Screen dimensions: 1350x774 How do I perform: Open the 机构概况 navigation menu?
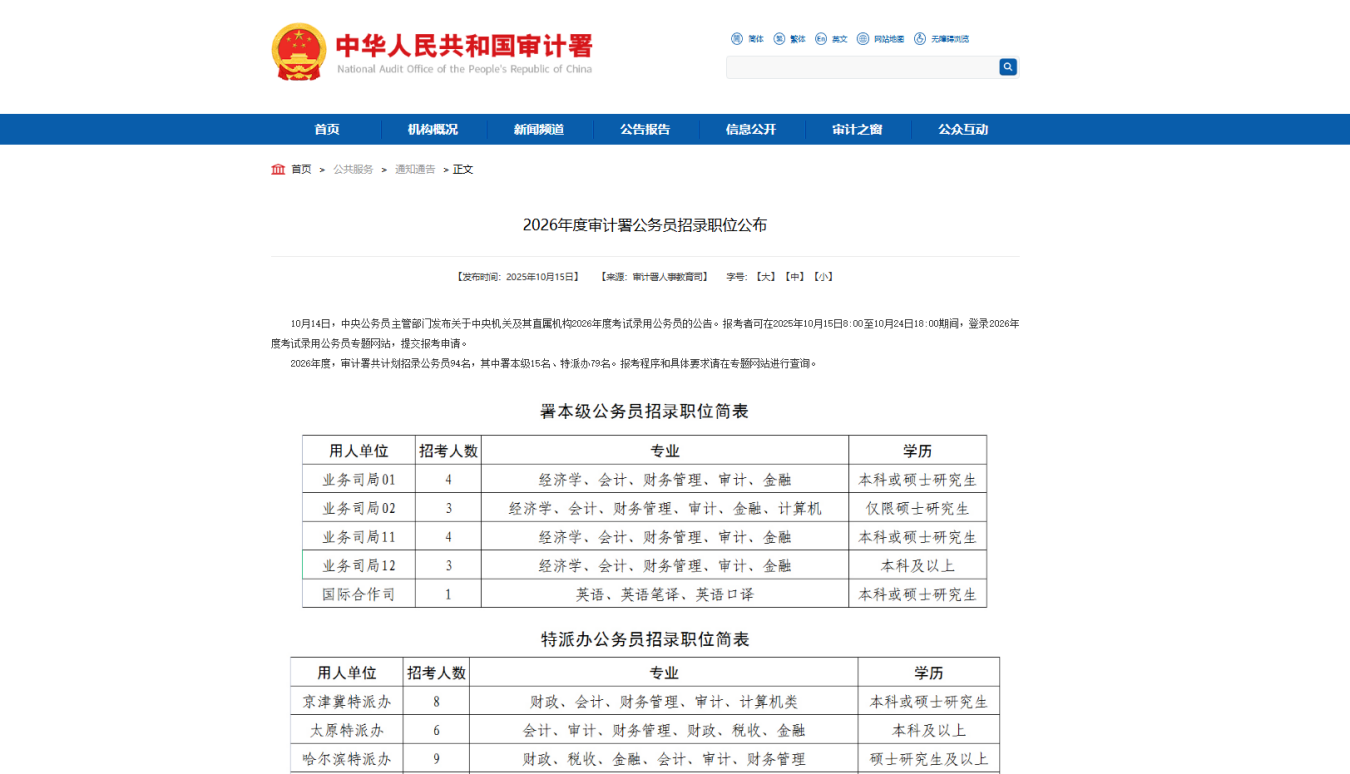coord(433,129)
